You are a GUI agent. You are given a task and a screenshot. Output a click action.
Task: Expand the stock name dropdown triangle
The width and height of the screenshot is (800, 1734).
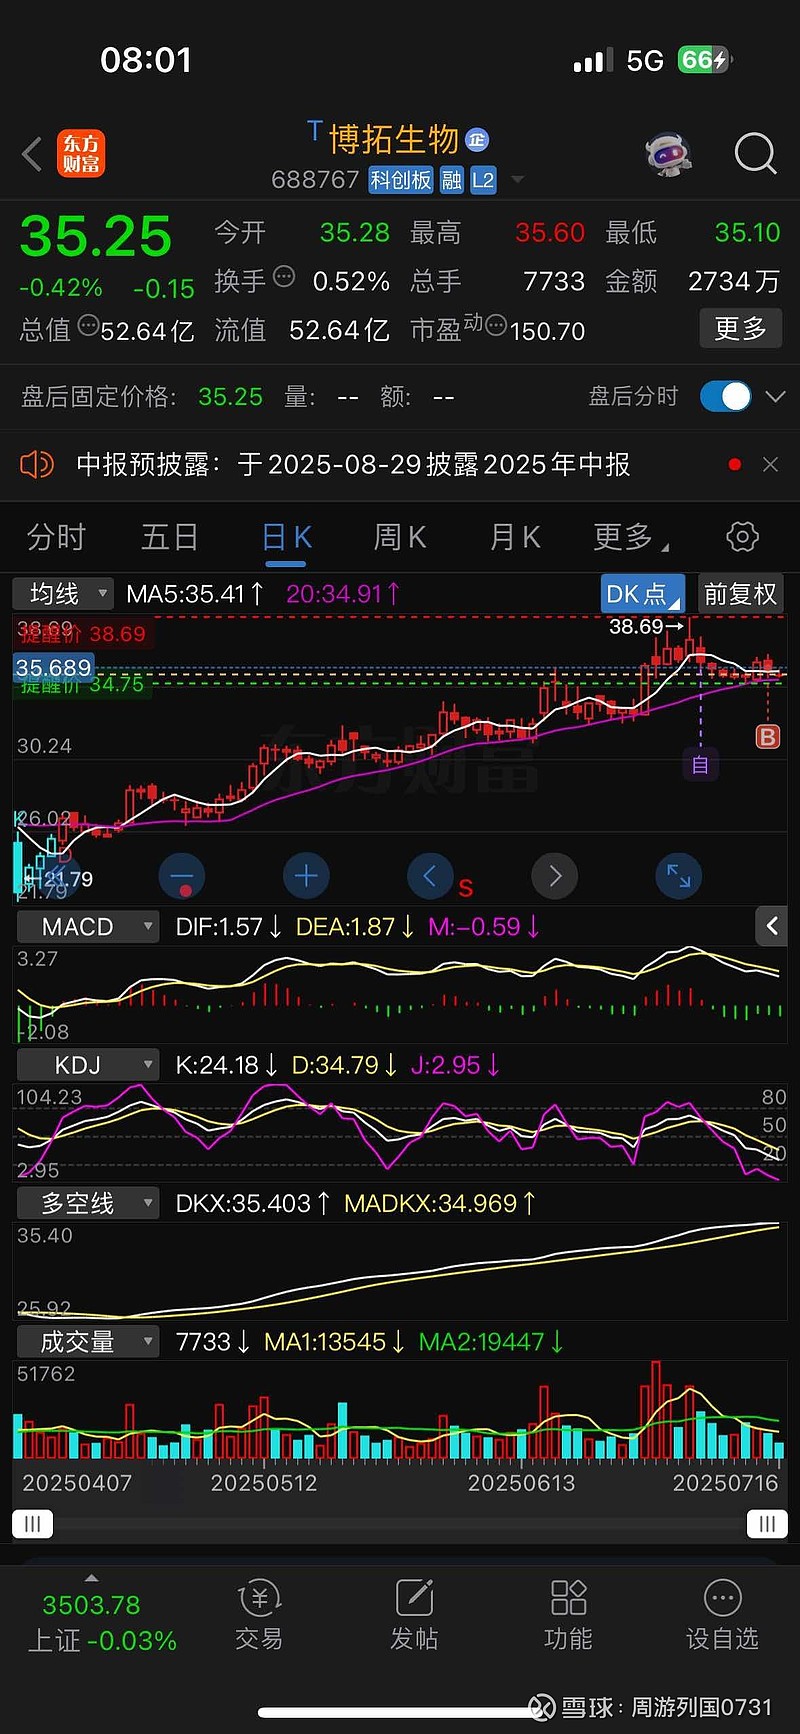pos(517,180)
